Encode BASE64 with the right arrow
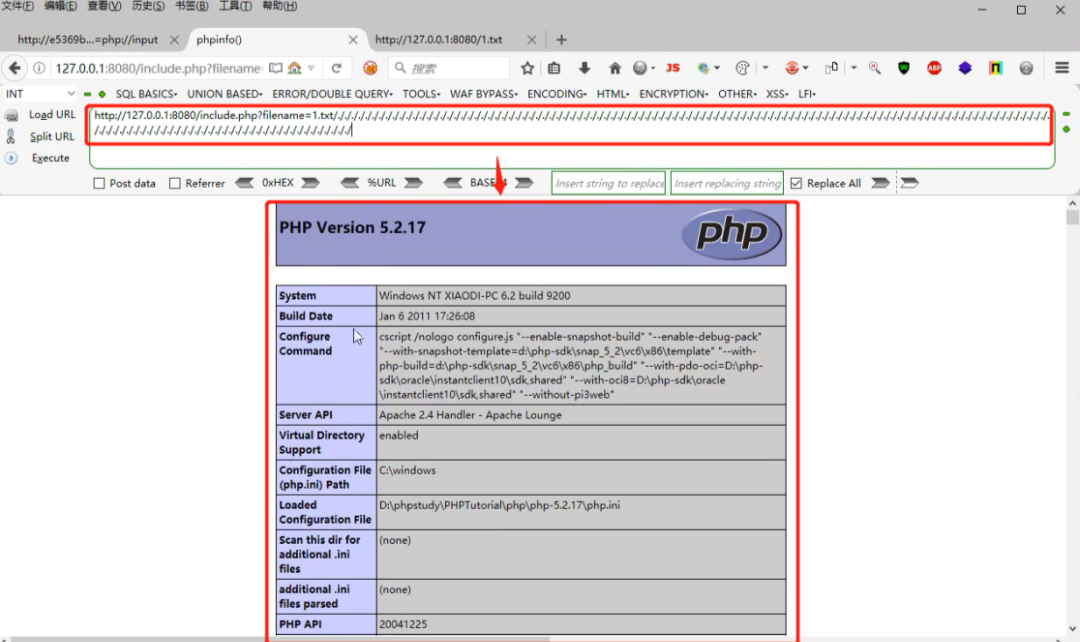The image size is (1080, 642). (x=524, y=183)
